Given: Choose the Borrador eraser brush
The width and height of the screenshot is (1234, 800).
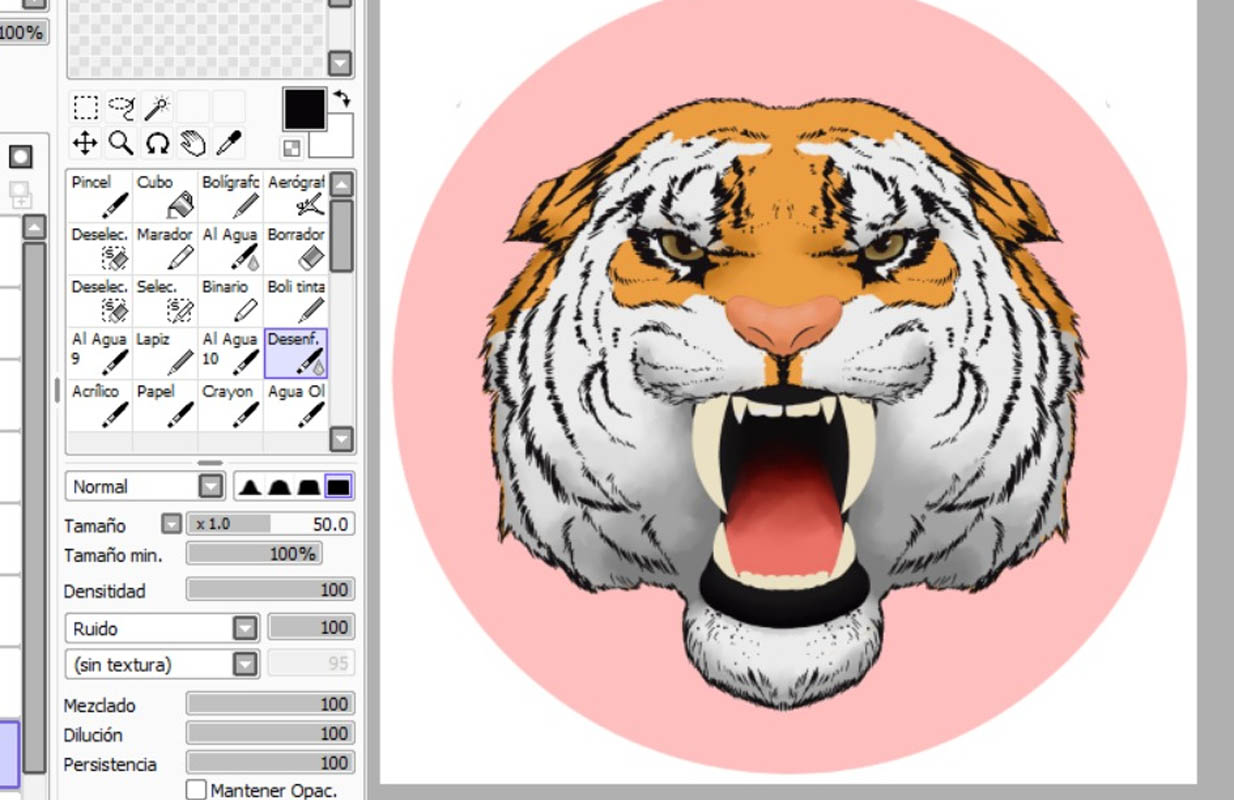Looking at the screenshot, I should coord(296,247).
